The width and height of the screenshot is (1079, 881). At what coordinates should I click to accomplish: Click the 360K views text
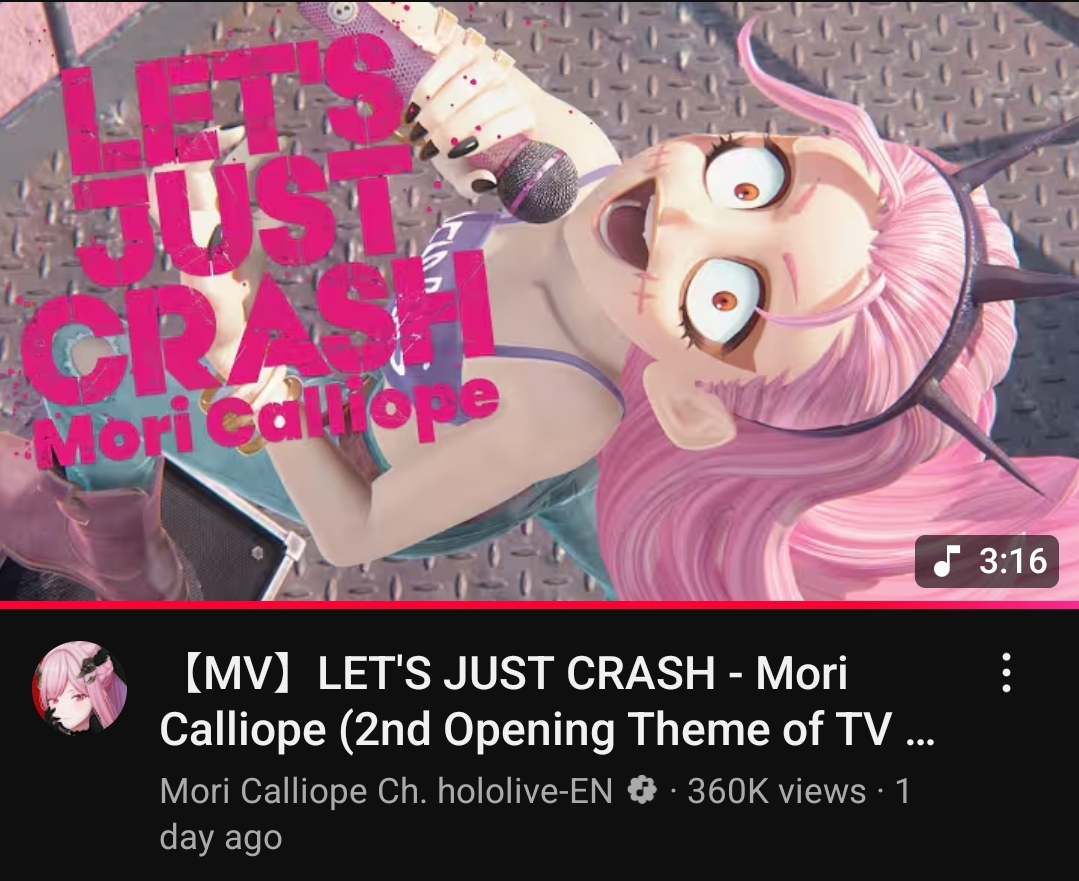[776, 791]
